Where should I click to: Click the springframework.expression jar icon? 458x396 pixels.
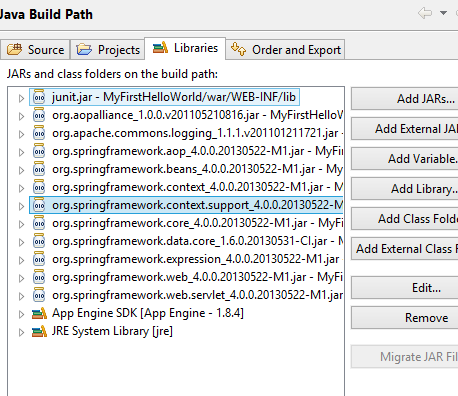coord(39,259)
